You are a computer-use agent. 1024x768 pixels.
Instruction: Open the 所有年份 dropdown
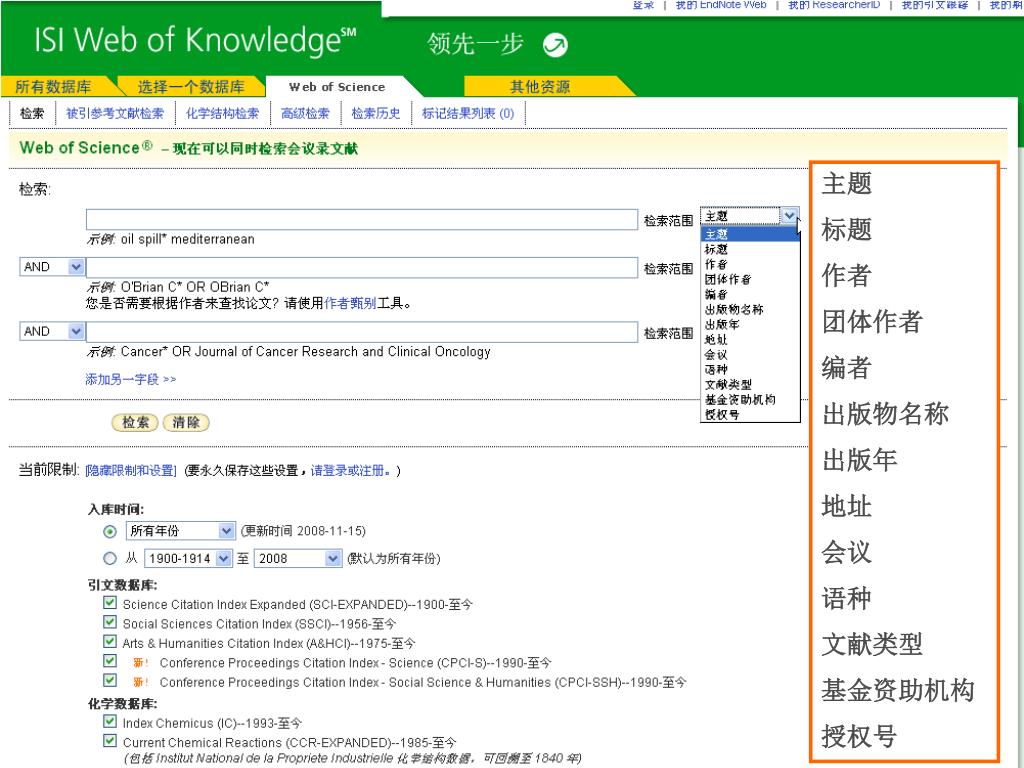(180, 531)
